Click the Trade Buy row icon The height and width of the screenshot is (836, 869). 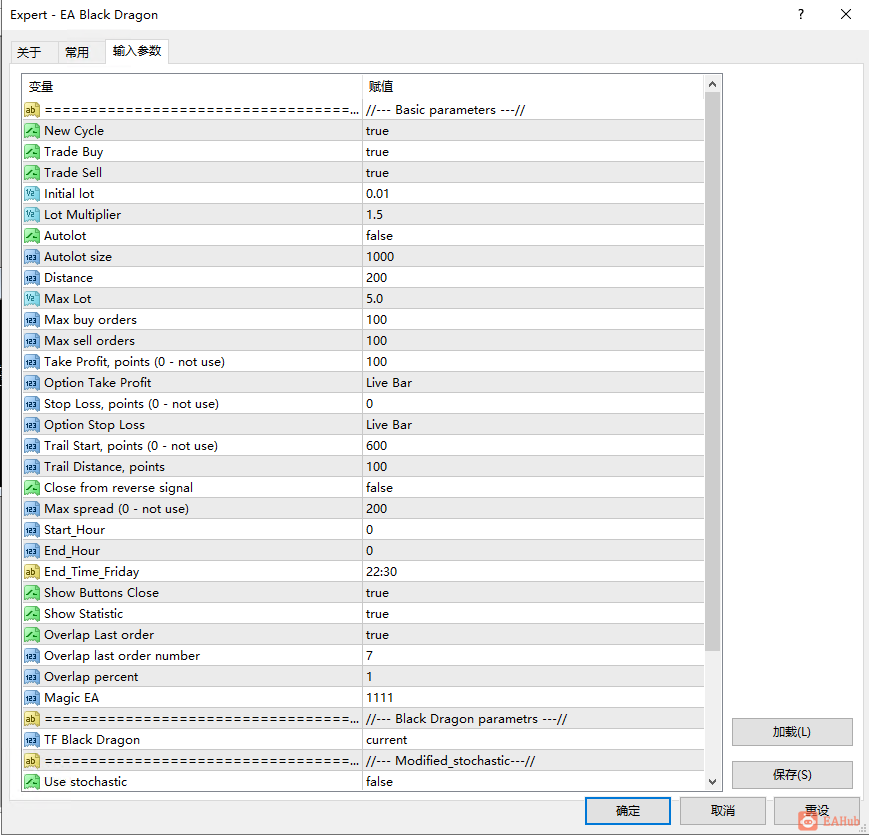(x=32, y=152)
